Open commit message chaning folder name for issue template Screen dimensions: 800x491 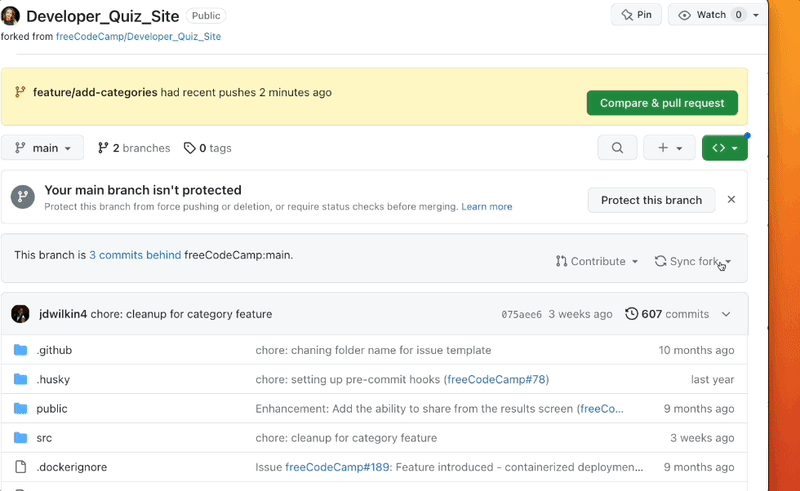pyautogui.click(x=373, y=350)
